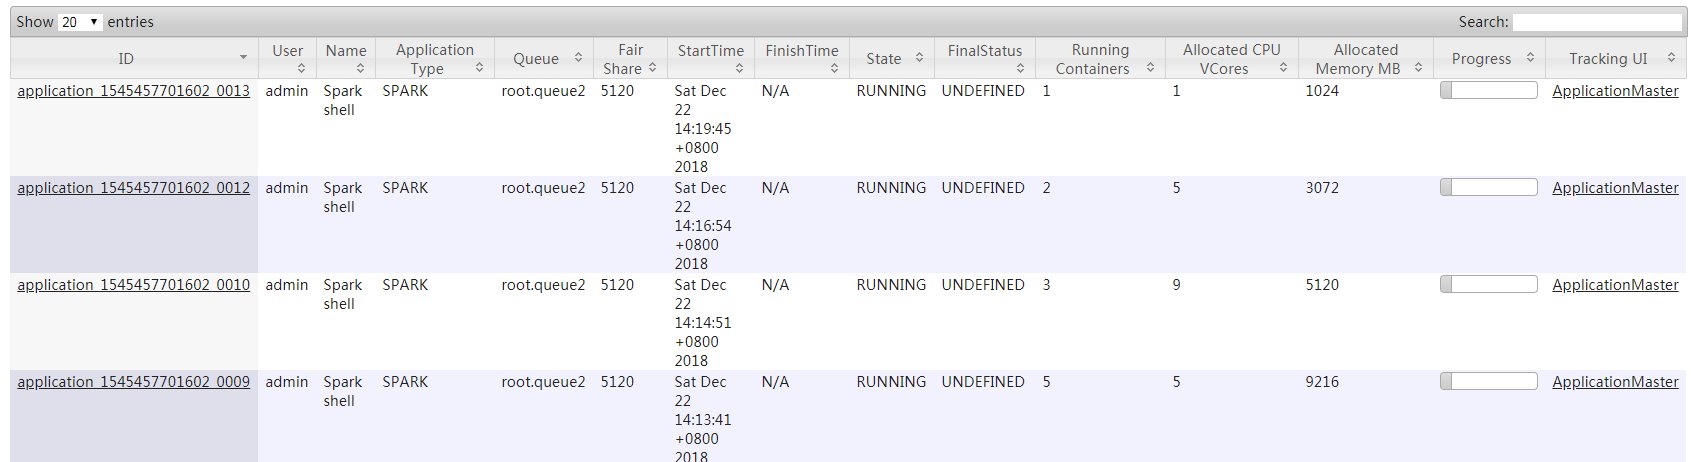Open the Show entries count dropdown
1691x462 pixels.
point(80,22)
